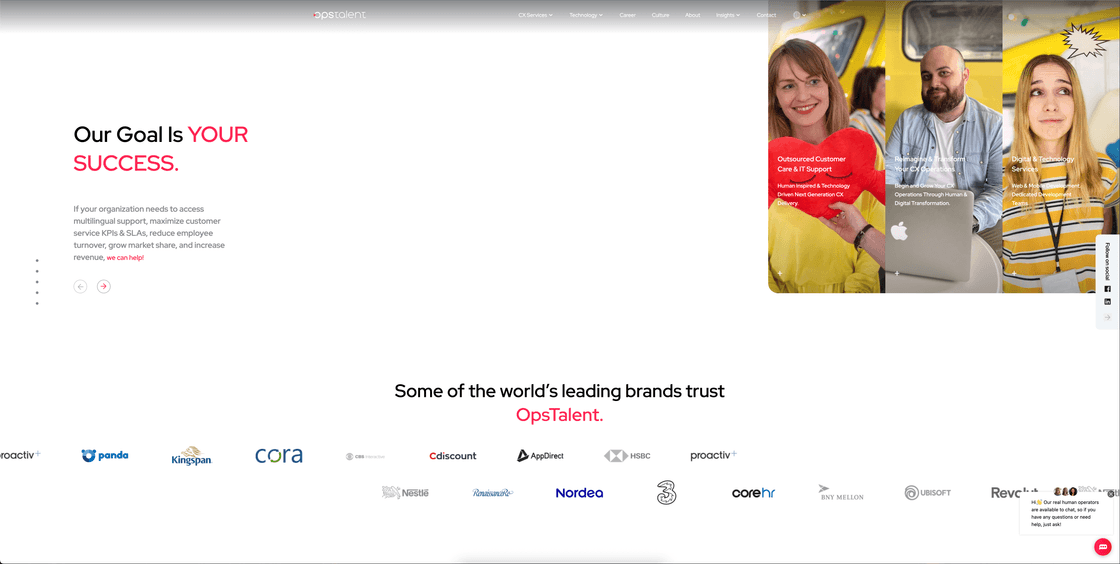Viewport: 1120px width, 564px height.
Task: Select the last slide indicator dot
Action: [37, 303]
